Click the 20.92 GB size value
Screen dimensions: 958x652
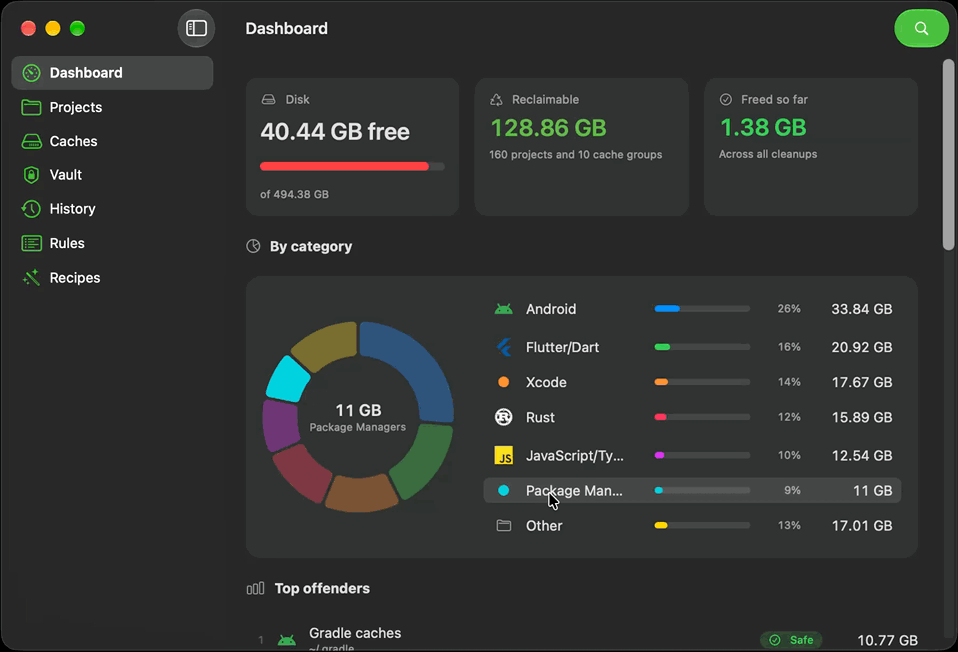pos(861,347)
